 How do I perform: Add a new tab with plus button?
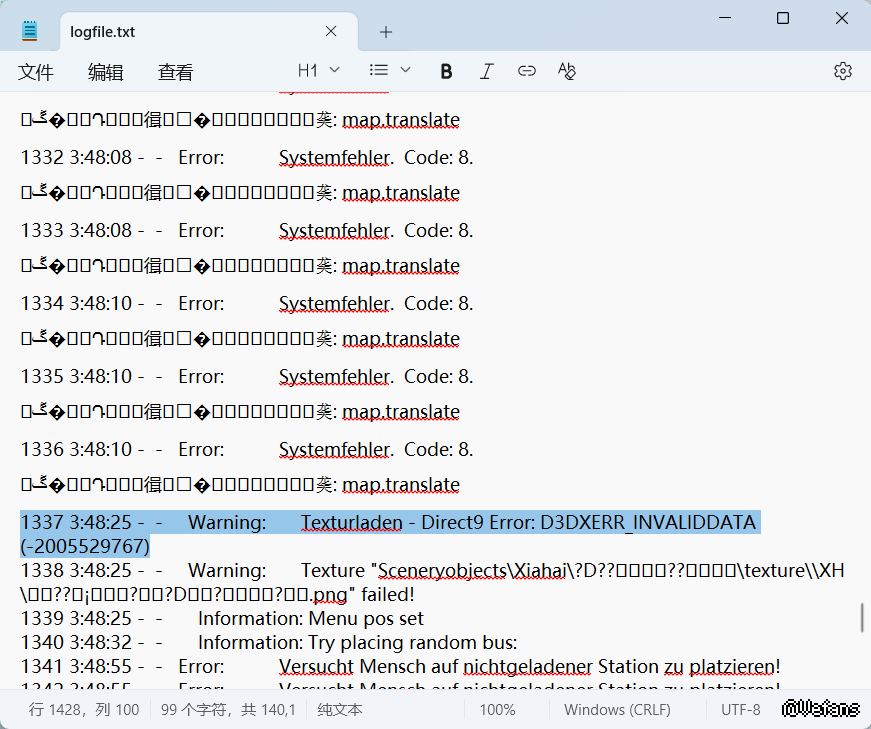click(386, 32)
